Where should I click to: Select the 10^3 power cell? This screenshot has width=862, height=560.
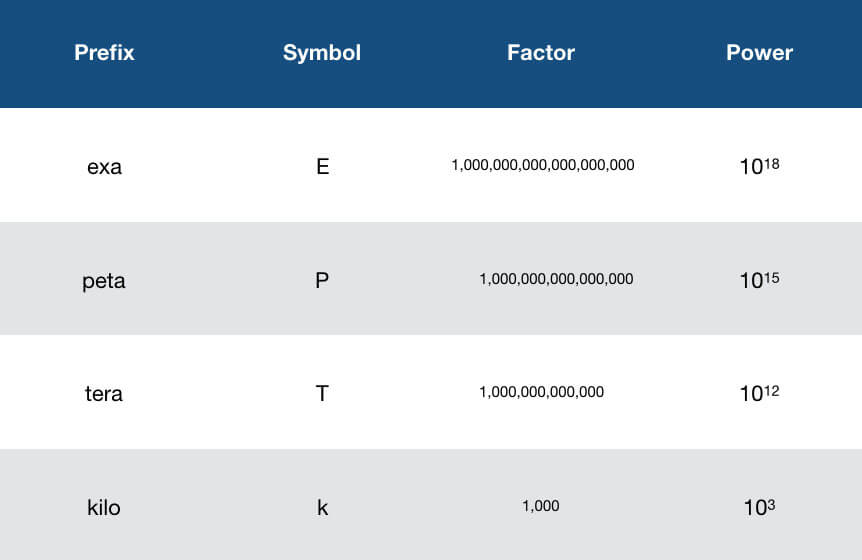[x=759, y=507]
